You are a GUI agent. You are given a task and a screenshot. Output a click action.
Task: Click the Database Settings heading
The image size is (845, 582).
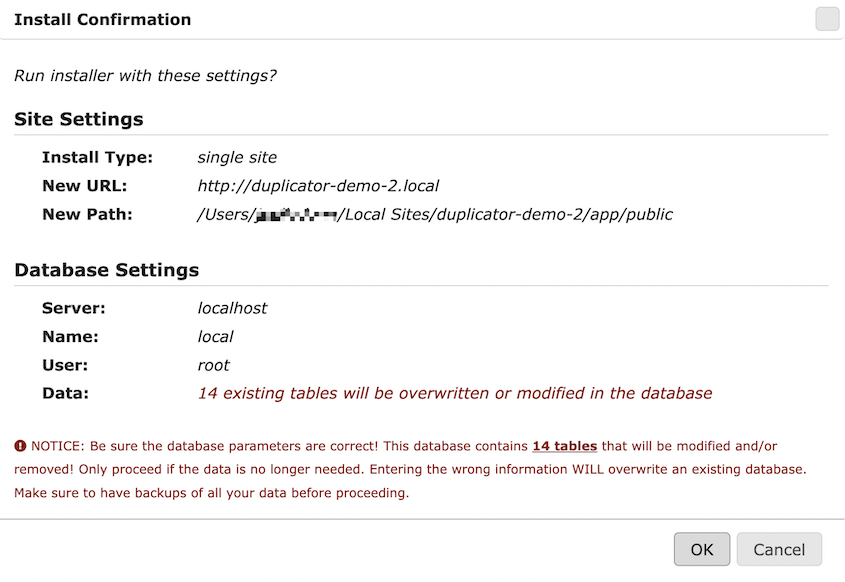[x=107, y=270]
